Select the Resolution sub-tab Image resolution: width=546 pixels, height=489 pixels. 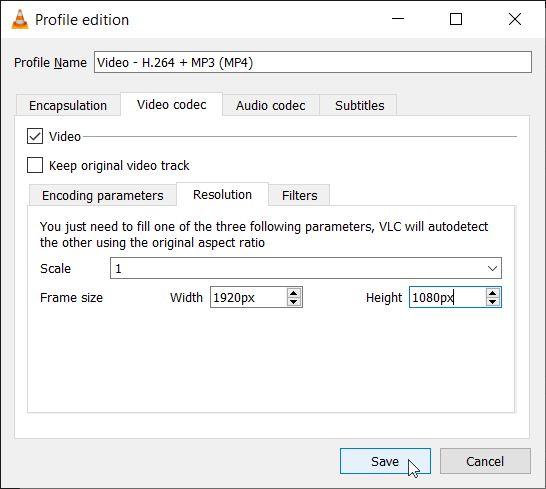click(223, 194)
